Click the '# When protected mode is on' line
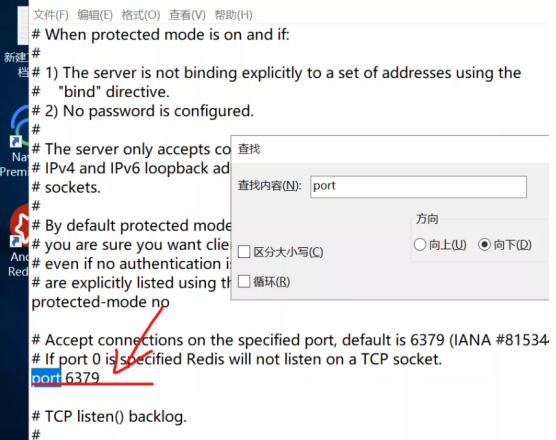Image resolution: width=556 pixels, height=440 pixels. click(x=161, y=35)
